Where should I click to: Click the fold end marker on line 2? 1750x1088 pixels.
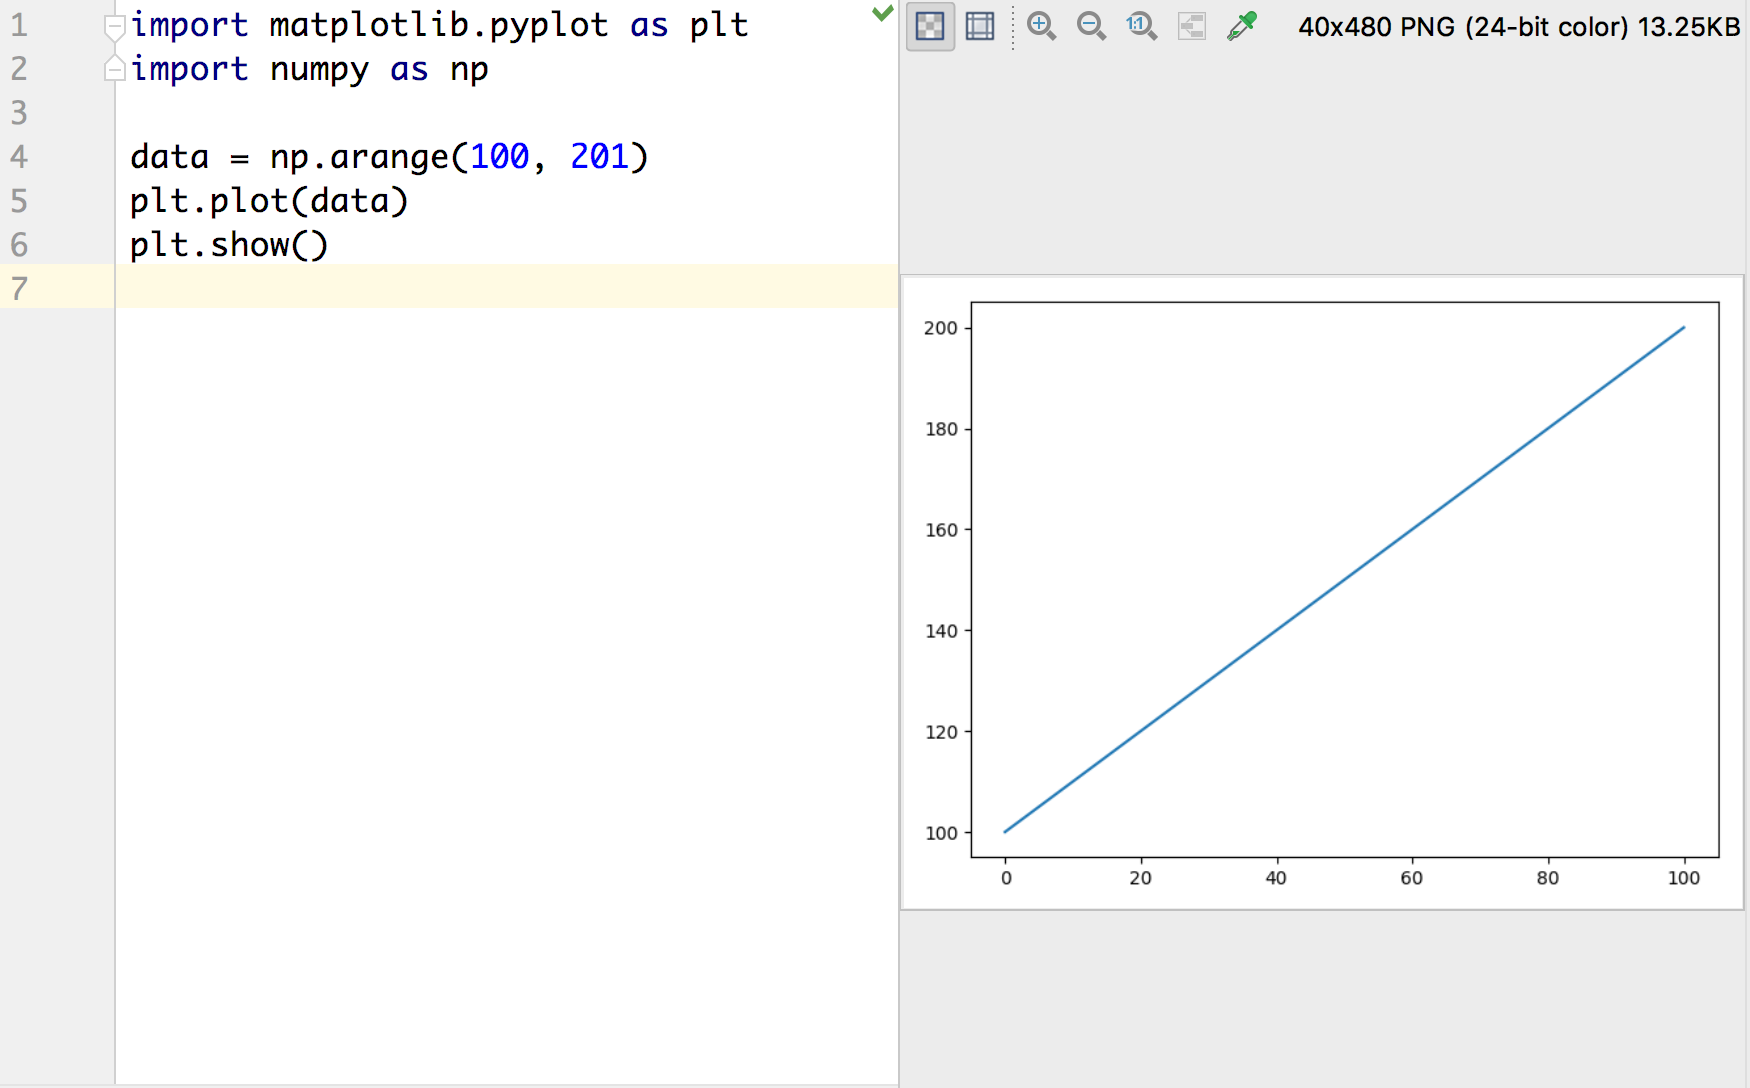[x=115, y=69]
